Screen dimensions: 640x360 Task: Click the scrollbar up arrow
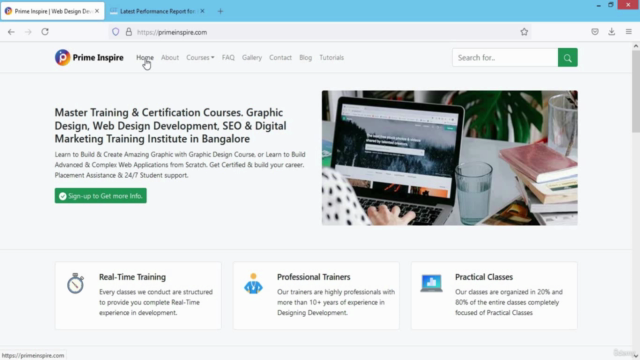point(636,46)
